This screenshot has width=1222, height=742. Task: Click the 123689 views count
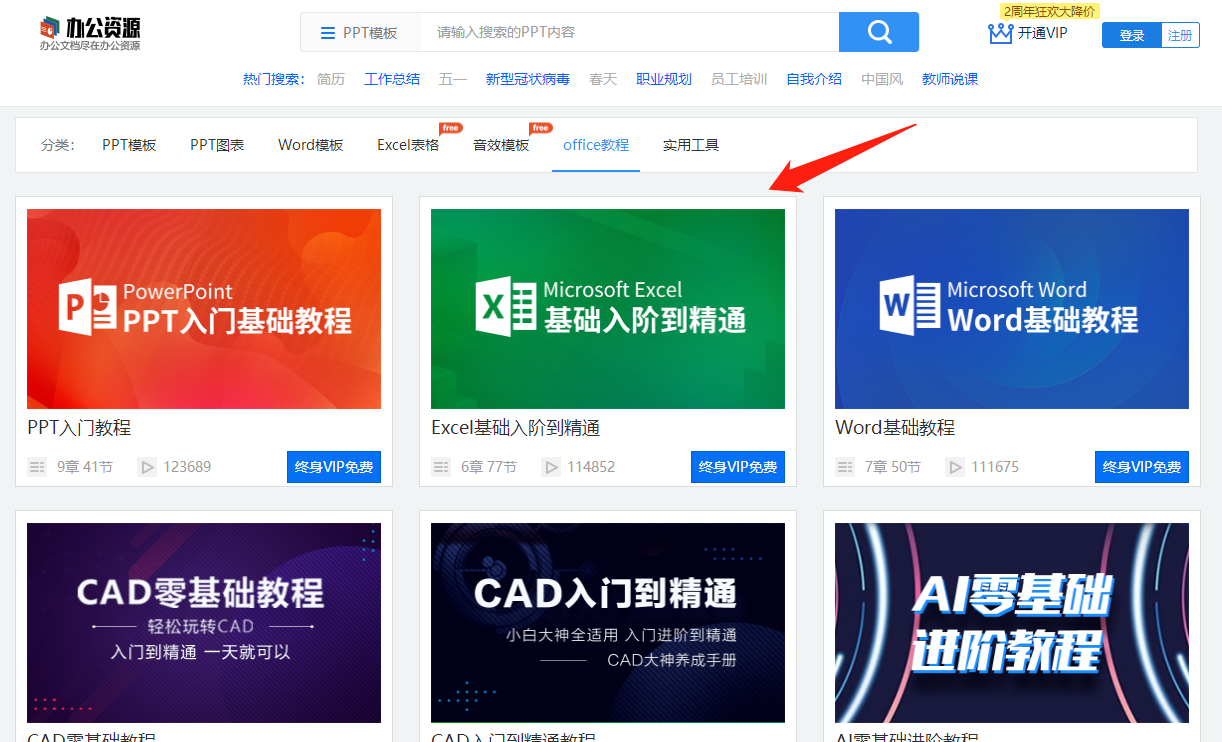coord(187,467)
